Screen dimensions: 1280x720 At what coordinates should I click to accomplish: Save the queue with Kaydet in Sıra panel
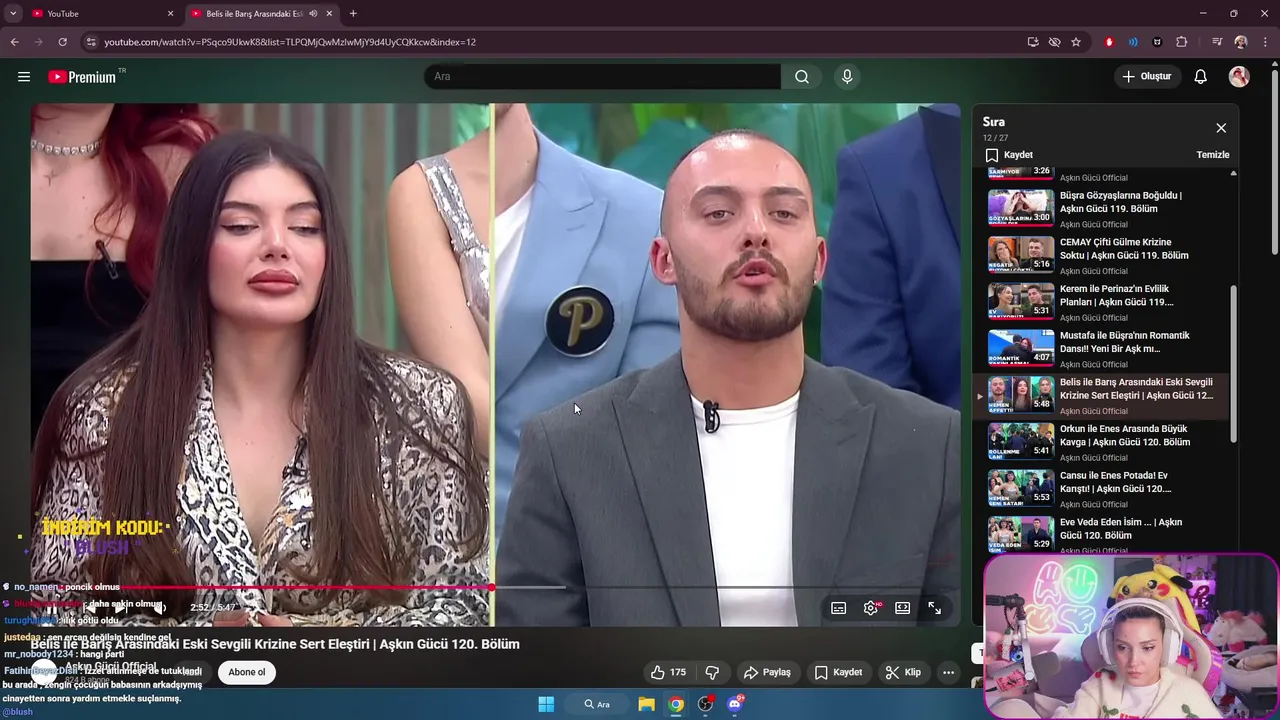click(x=1009, y=155)
